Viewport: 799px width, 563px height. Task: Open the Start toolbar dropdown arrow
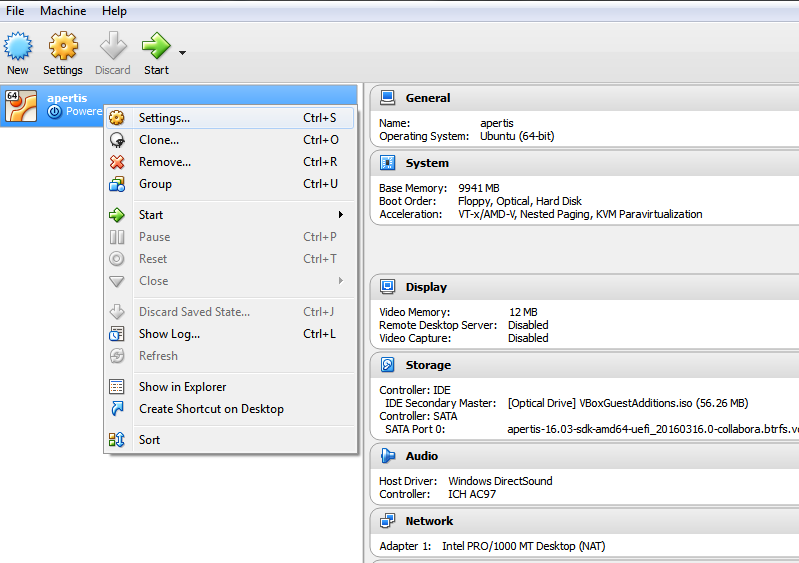[182, 52]
